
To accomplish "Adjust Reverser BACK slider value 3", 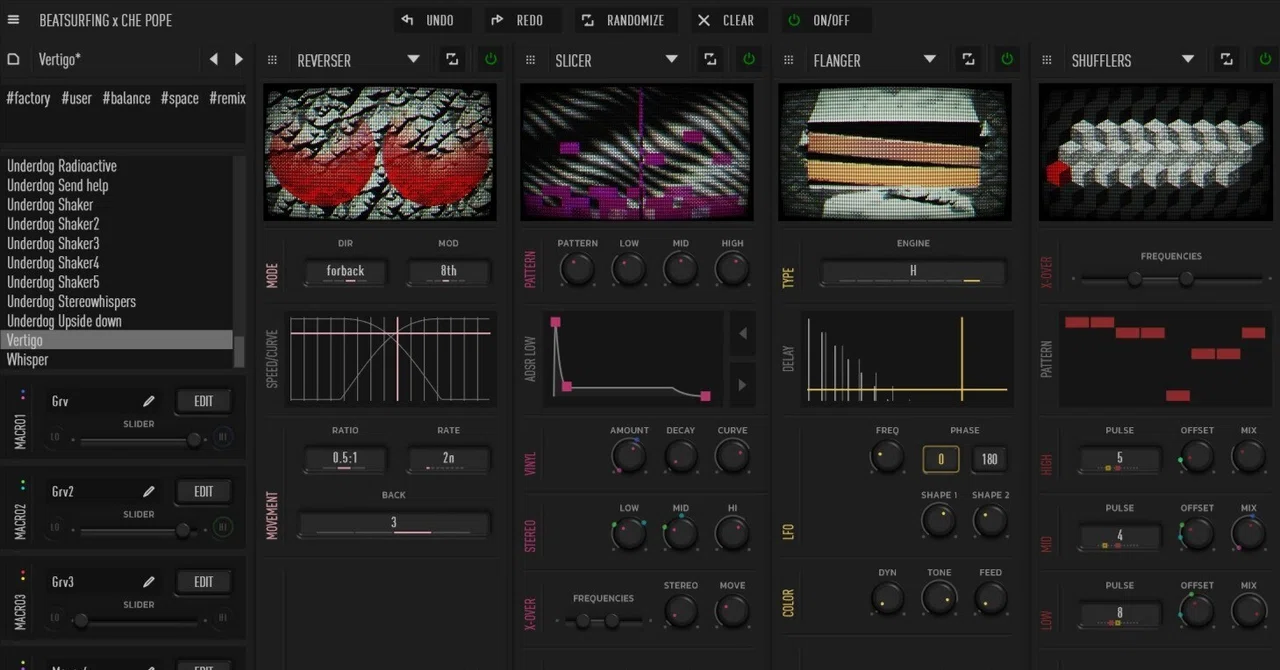I will [x=394, y=523].
